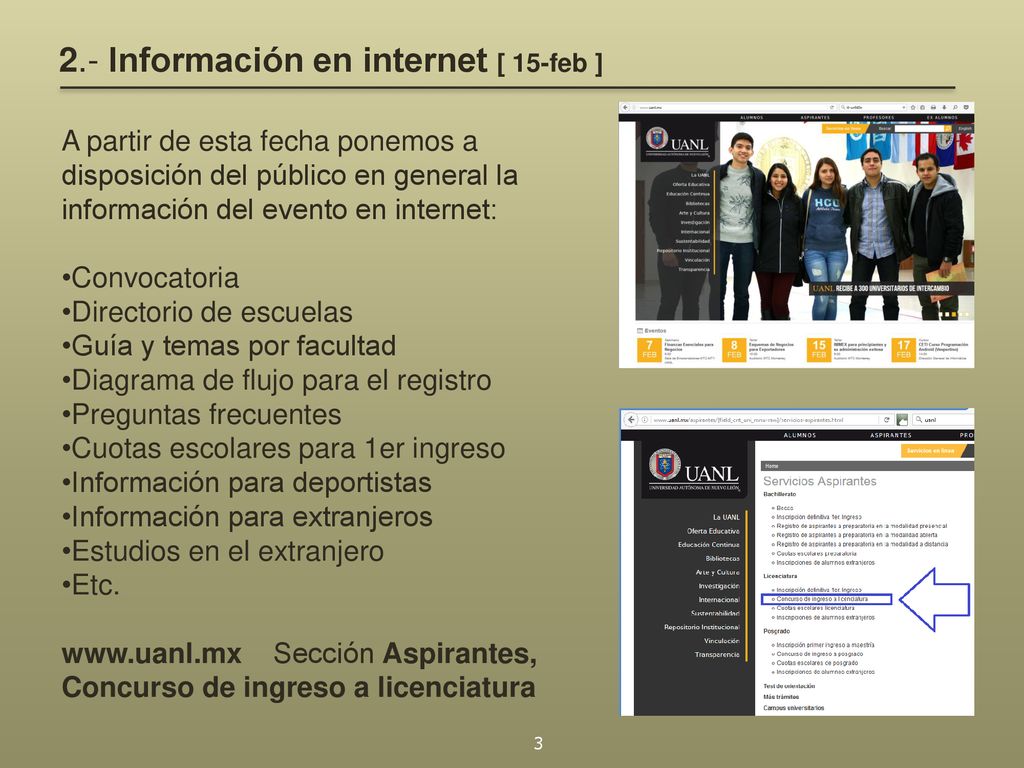Click back arrow in the upper browser screenshot
This screenshot has width=1024, height=768.
coord(626,108)
